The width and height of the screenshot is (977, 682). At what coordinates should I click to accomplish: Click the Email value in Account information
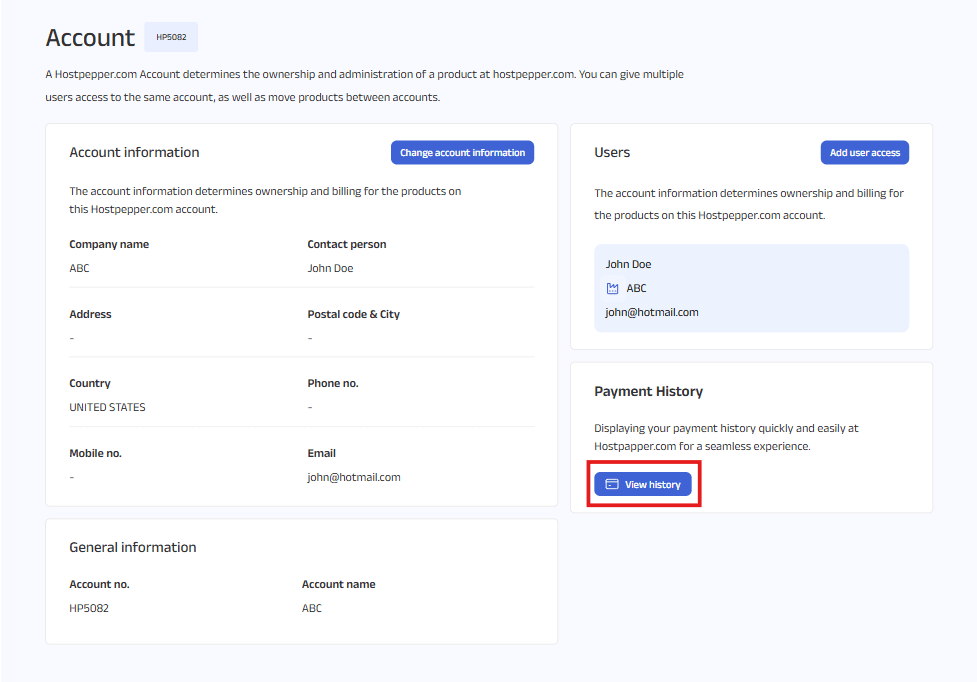(x=354, y=477)
